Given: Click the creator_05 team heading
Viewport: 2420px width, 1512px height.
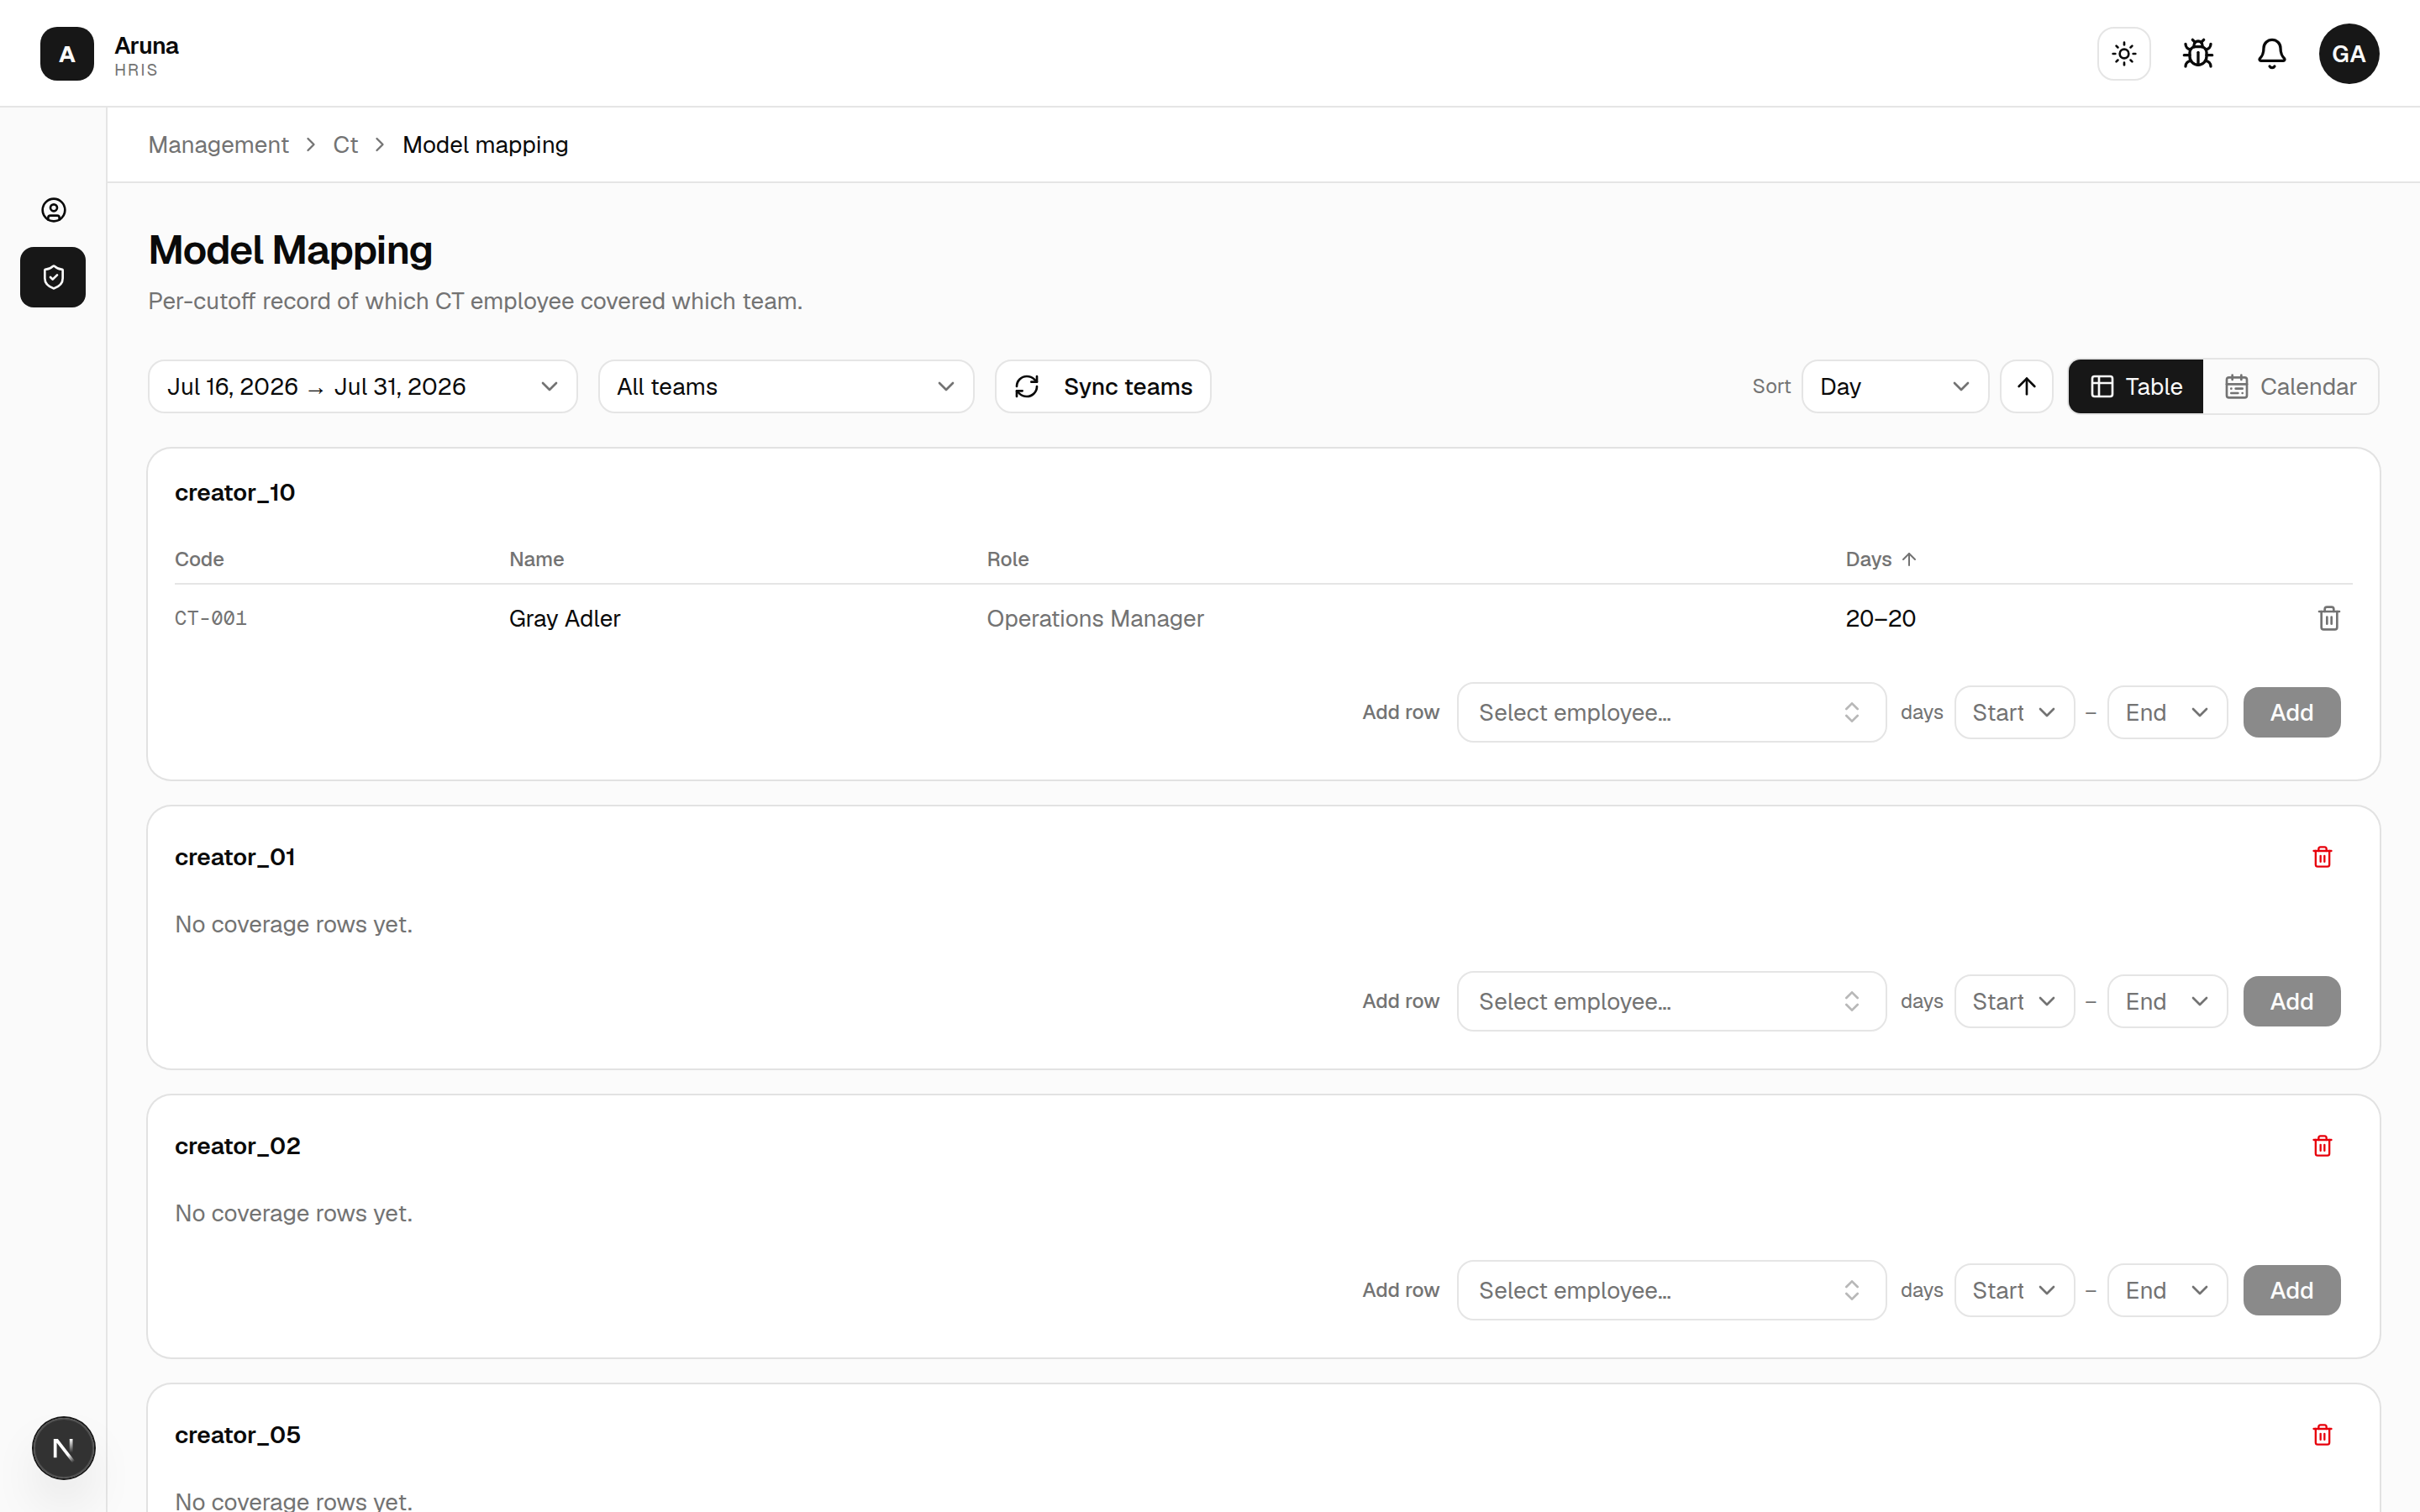Looking at the screenshot, I should (x=238, y=1436).
